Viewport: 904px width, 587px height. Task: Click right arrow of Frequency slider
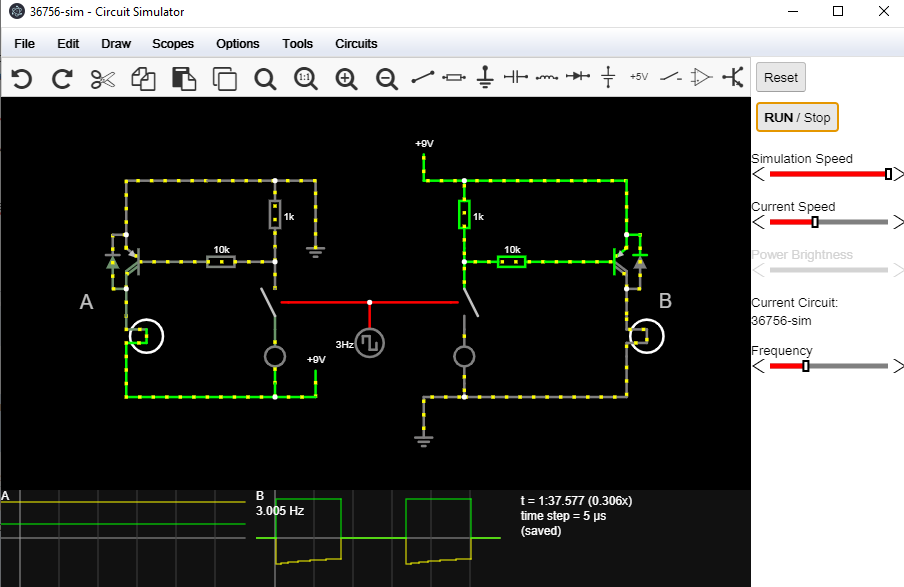[x=897, y=366]
